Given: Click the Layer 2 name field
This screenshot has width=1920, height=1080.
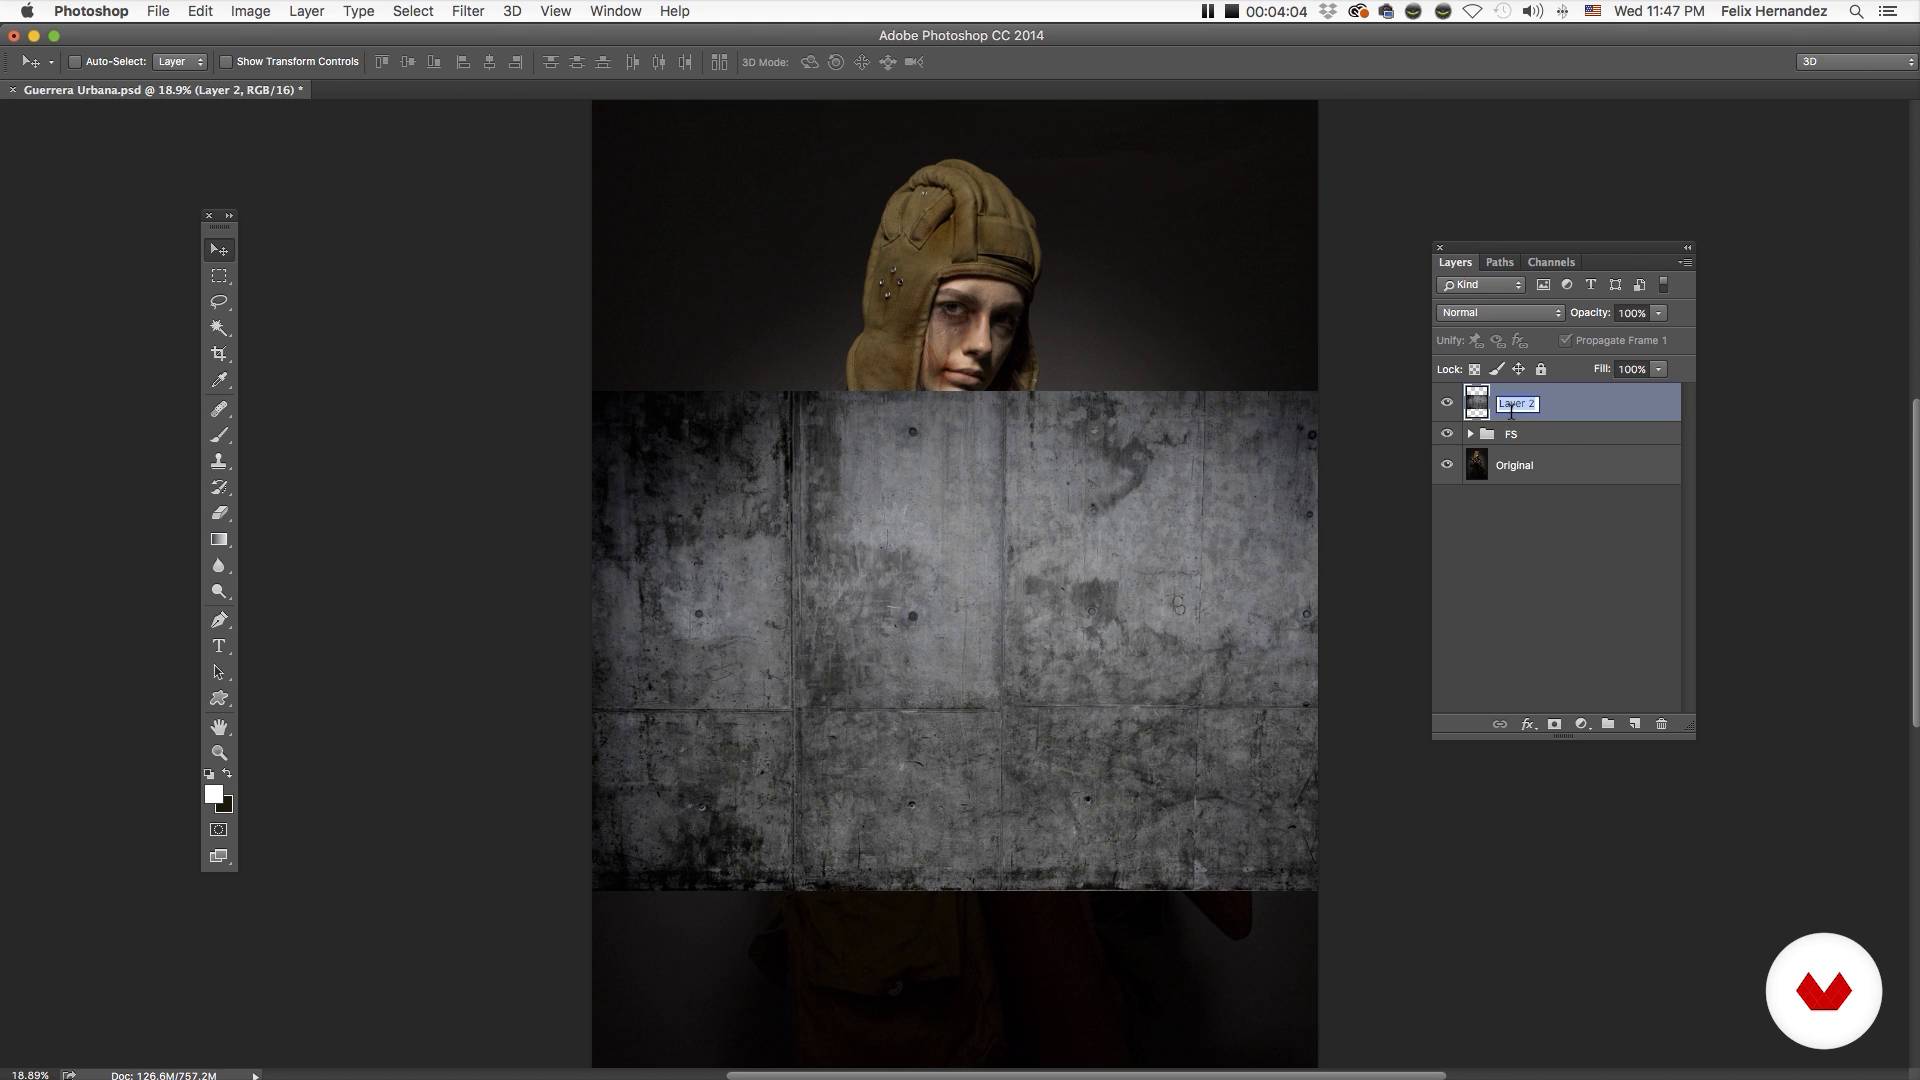Looking at the screenshot, I should 1517,404.
